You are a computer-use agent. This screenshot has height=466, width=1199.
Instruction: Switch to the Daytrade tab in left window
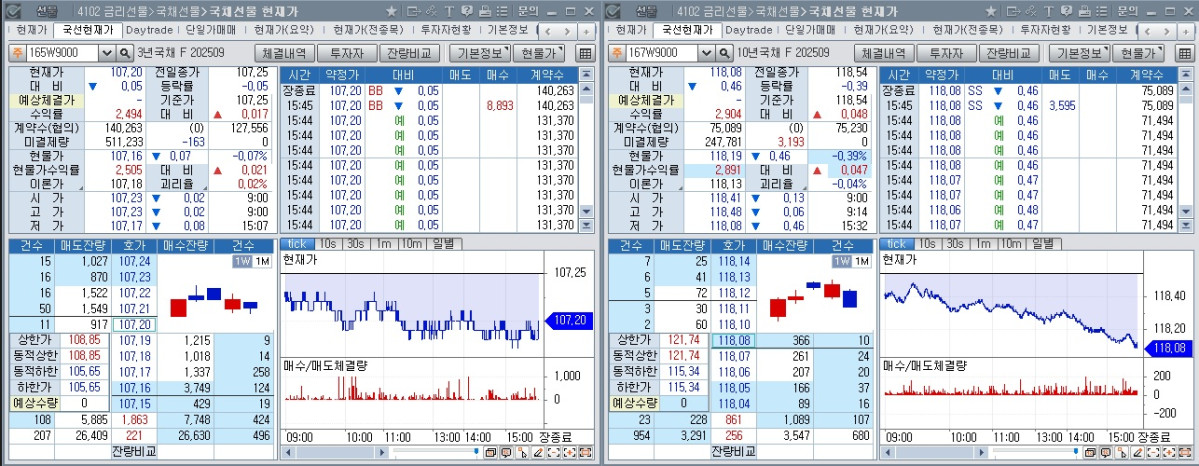click(x=149, y=30)
